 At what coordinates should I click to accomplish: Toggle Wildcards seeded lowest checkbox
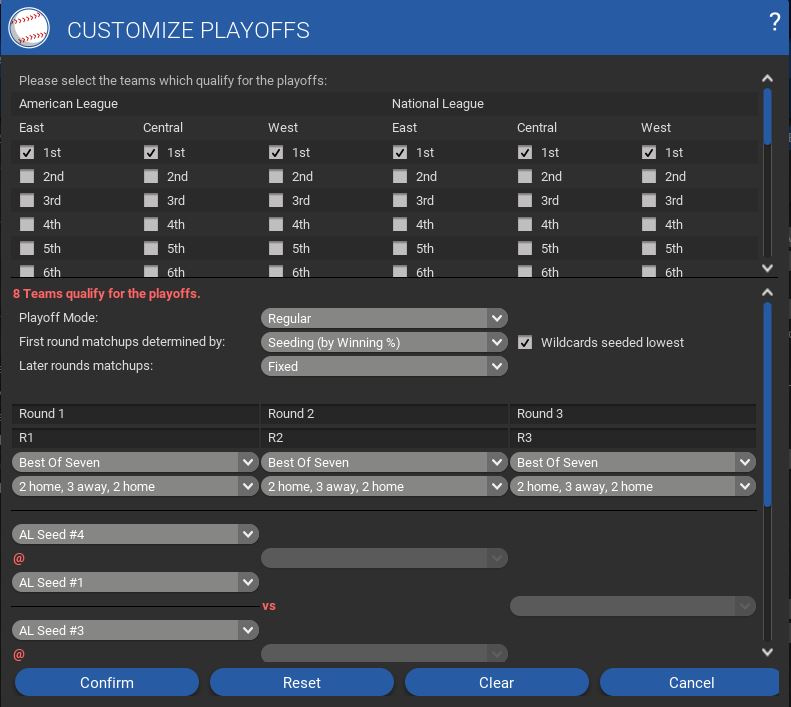coord(525,342)
